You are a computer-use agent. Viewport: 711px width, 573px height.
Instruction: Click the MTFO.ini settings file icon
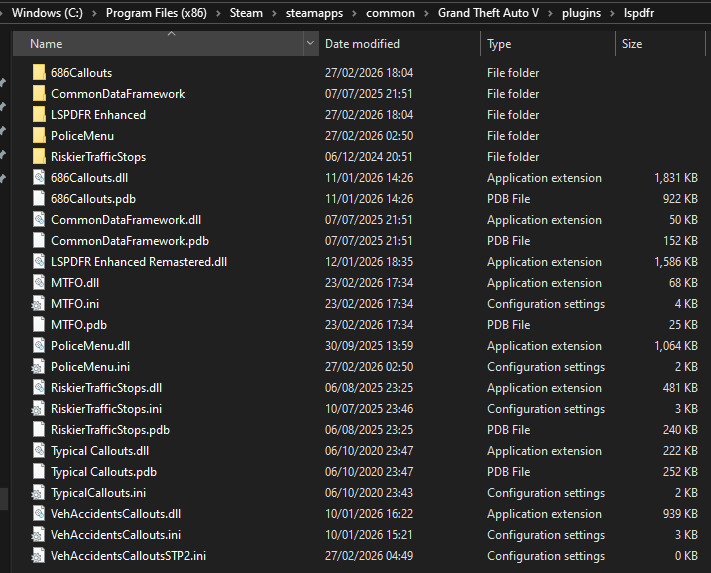38,304
